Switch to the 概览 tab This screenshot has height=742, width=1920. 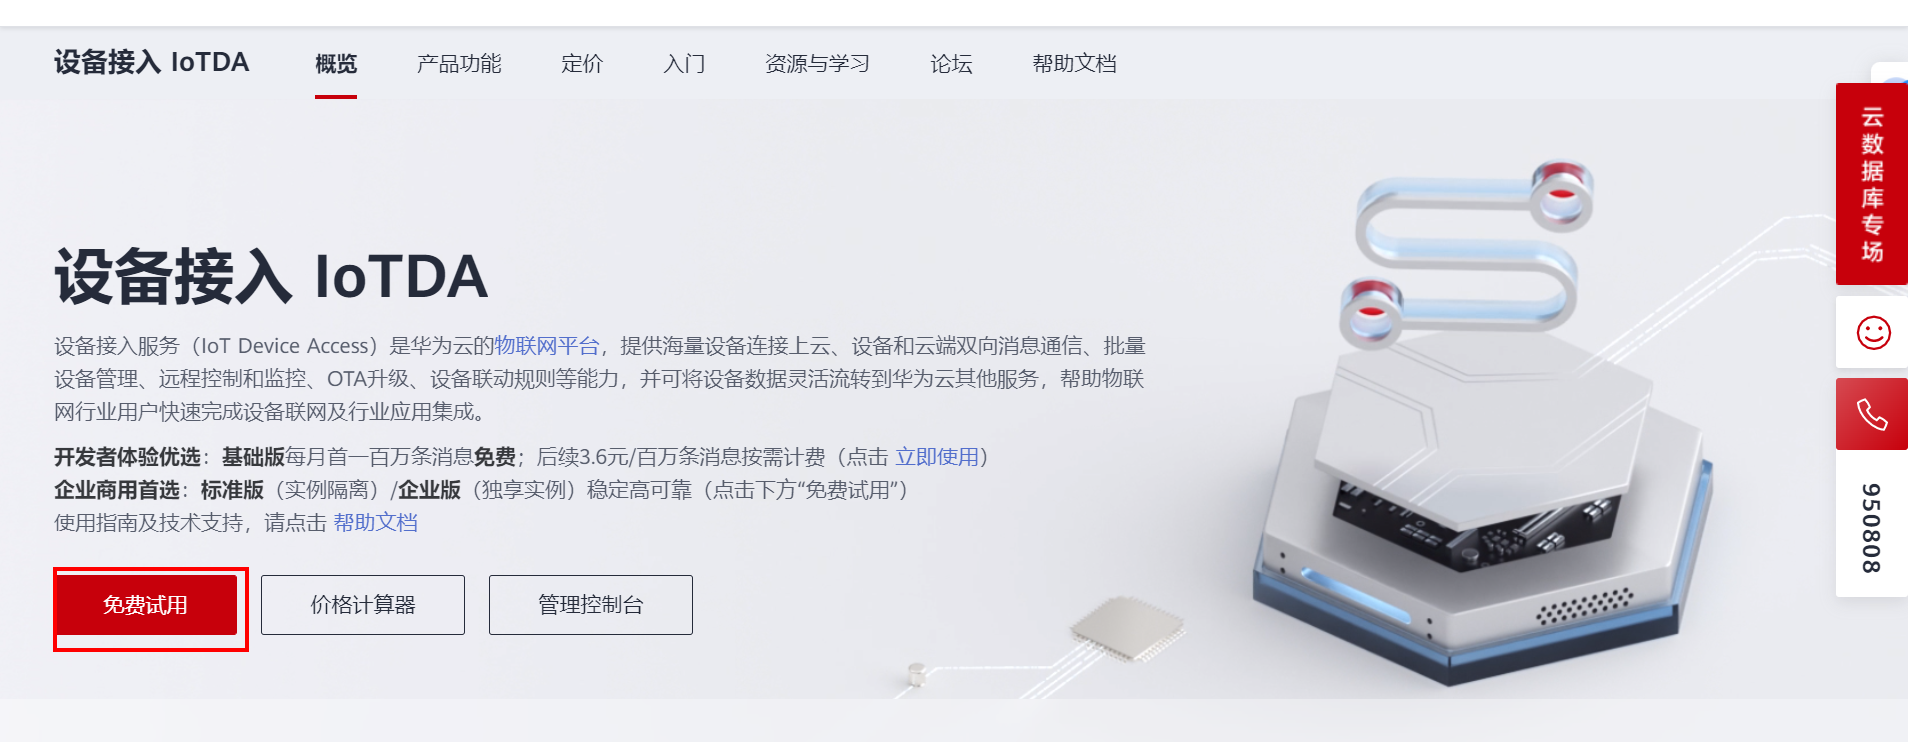pos(336,64)
